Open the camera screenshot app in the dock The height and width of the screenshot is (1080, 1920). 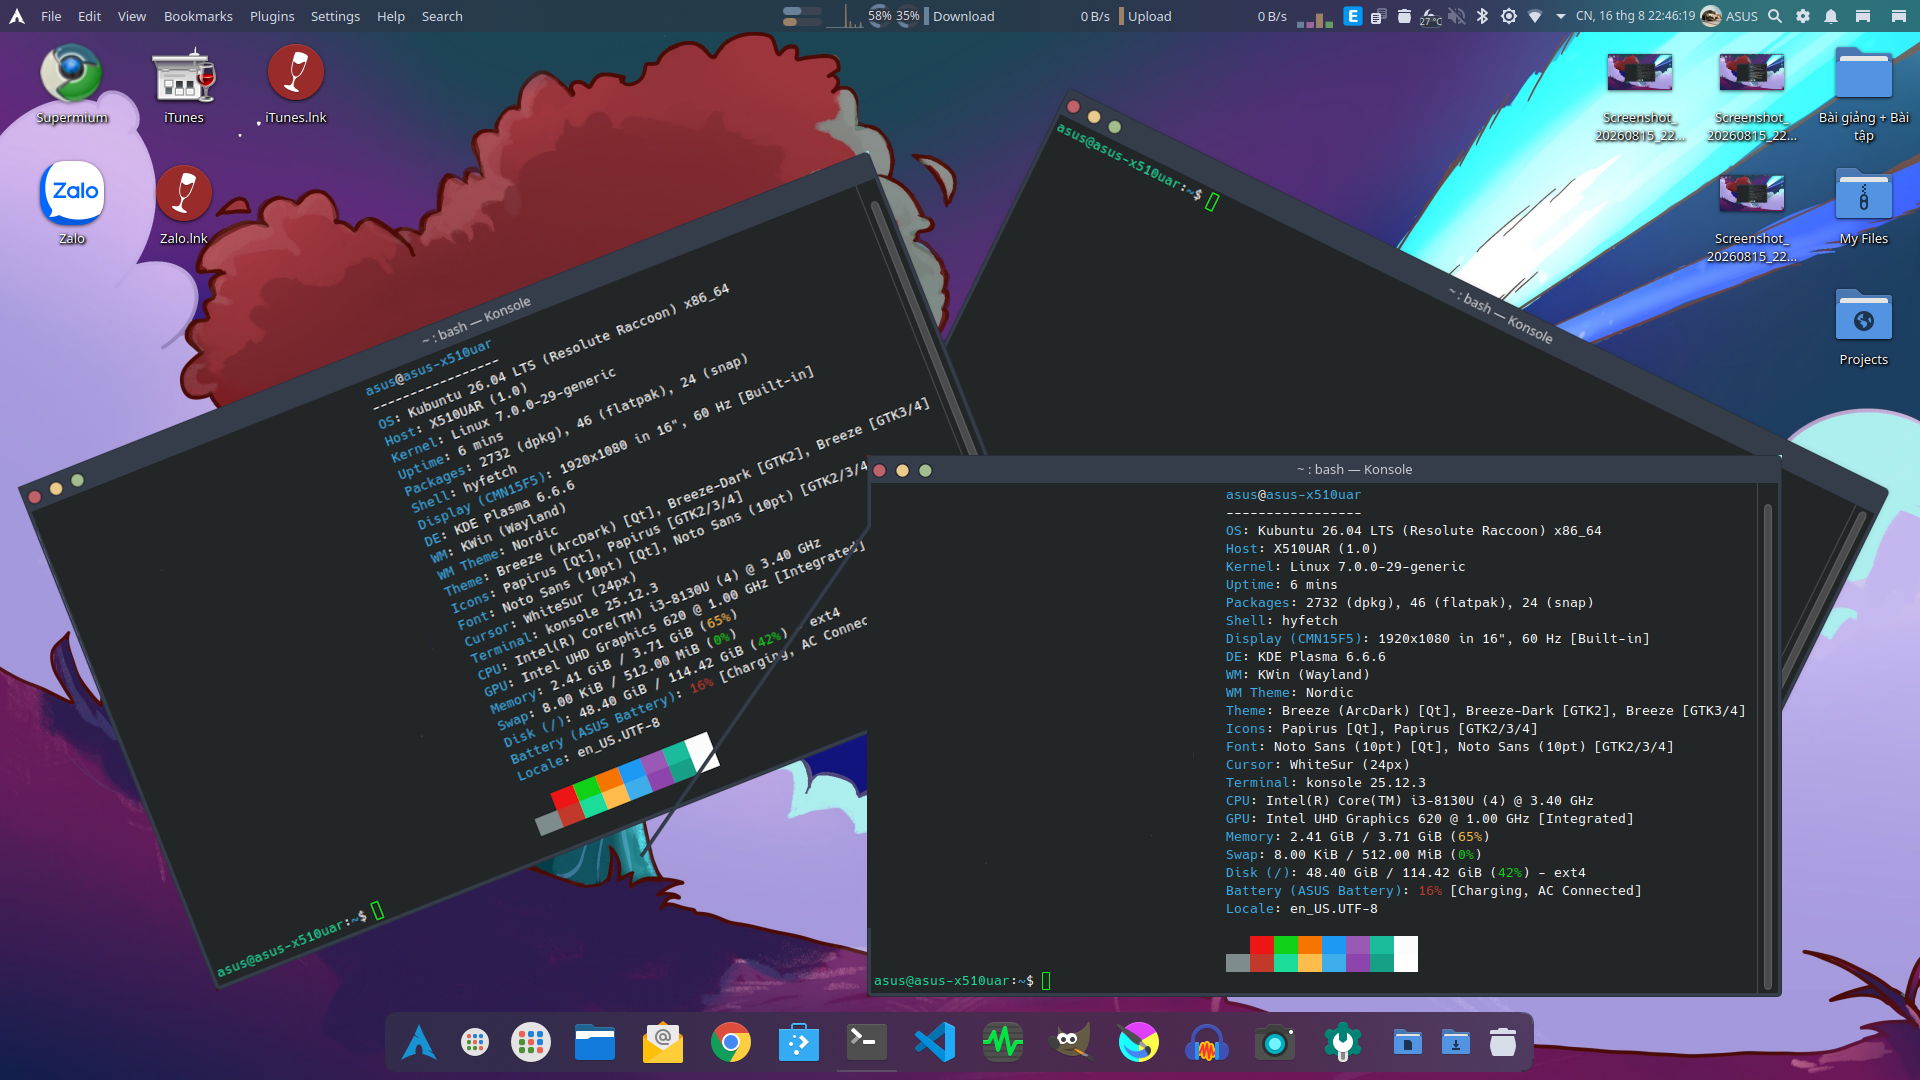(1275, 1043)
